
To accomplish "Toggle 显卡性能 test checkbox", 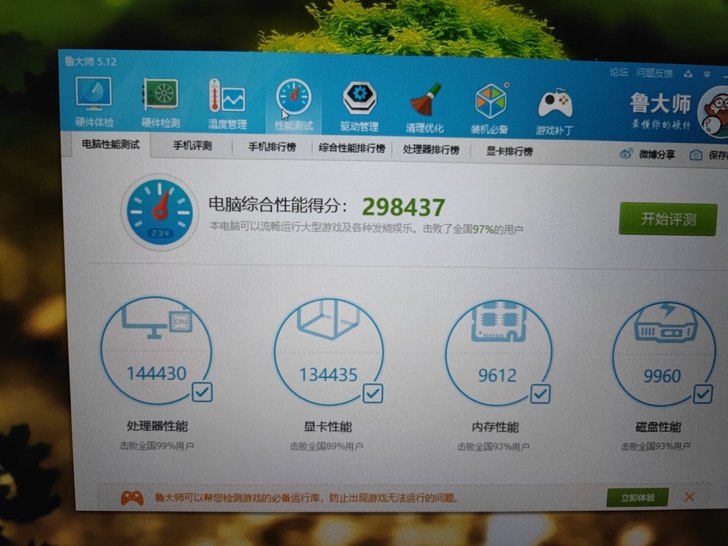I will click(x=373, y=393).
